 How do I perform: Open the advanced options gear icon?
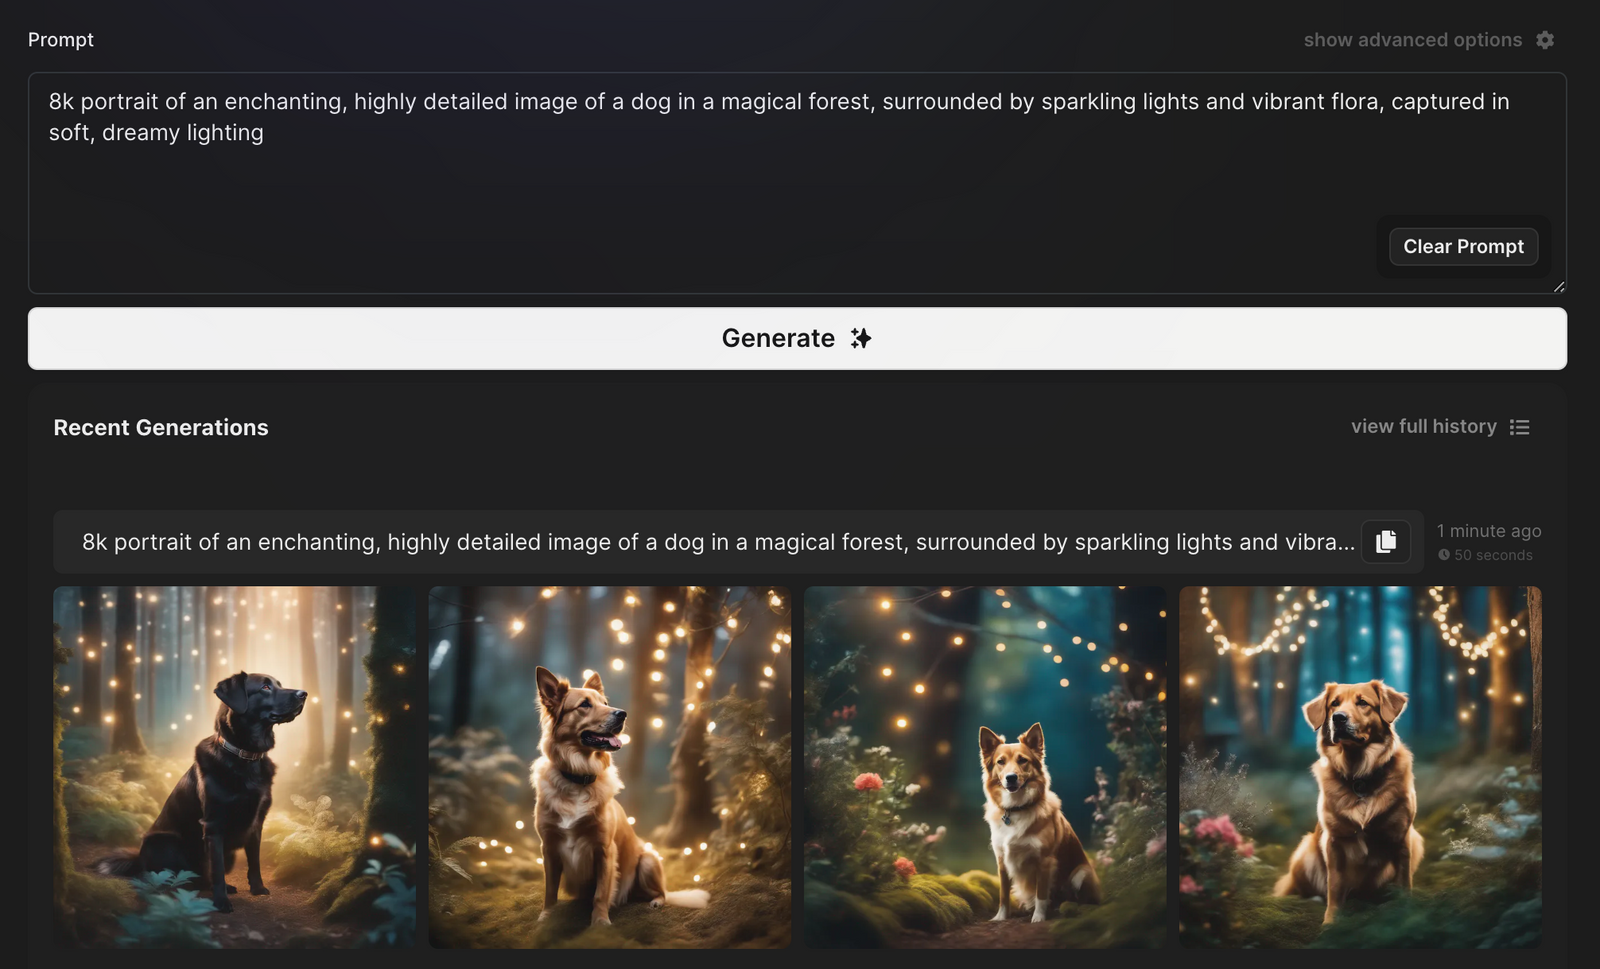tap(1545, 40)
